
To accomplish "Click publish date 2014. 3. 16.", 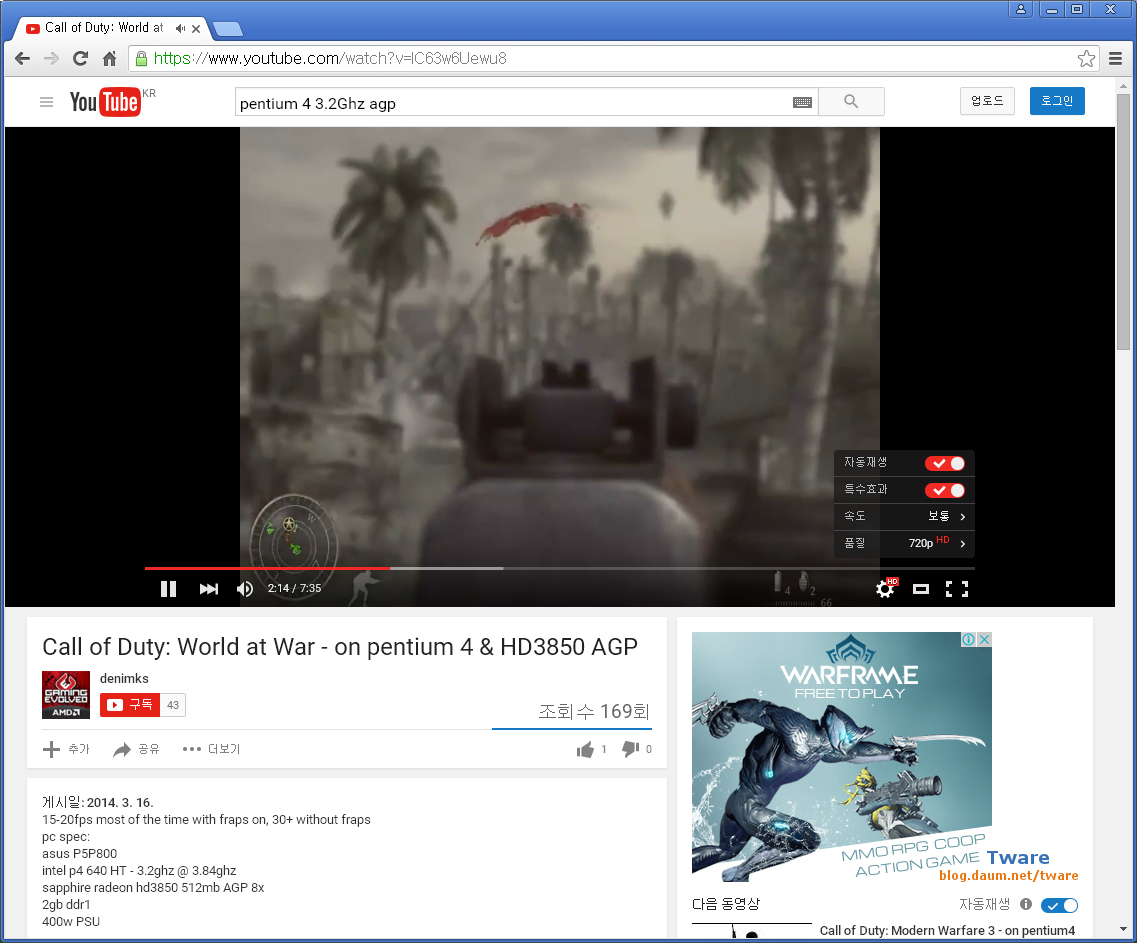I will [120, 803].
